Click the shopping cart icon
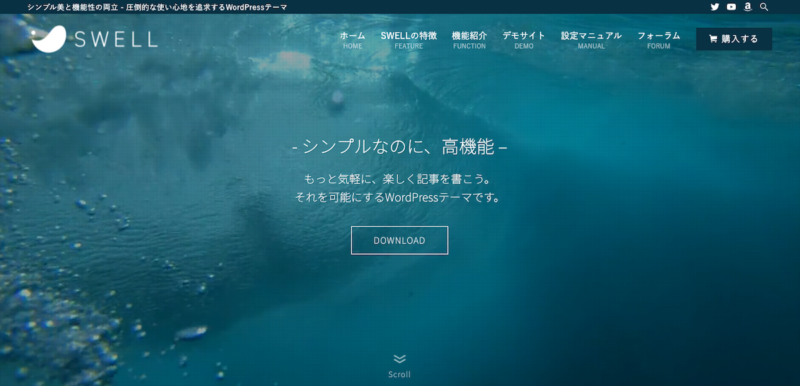This screenshot has width=800, height=386. click(713, 39)
